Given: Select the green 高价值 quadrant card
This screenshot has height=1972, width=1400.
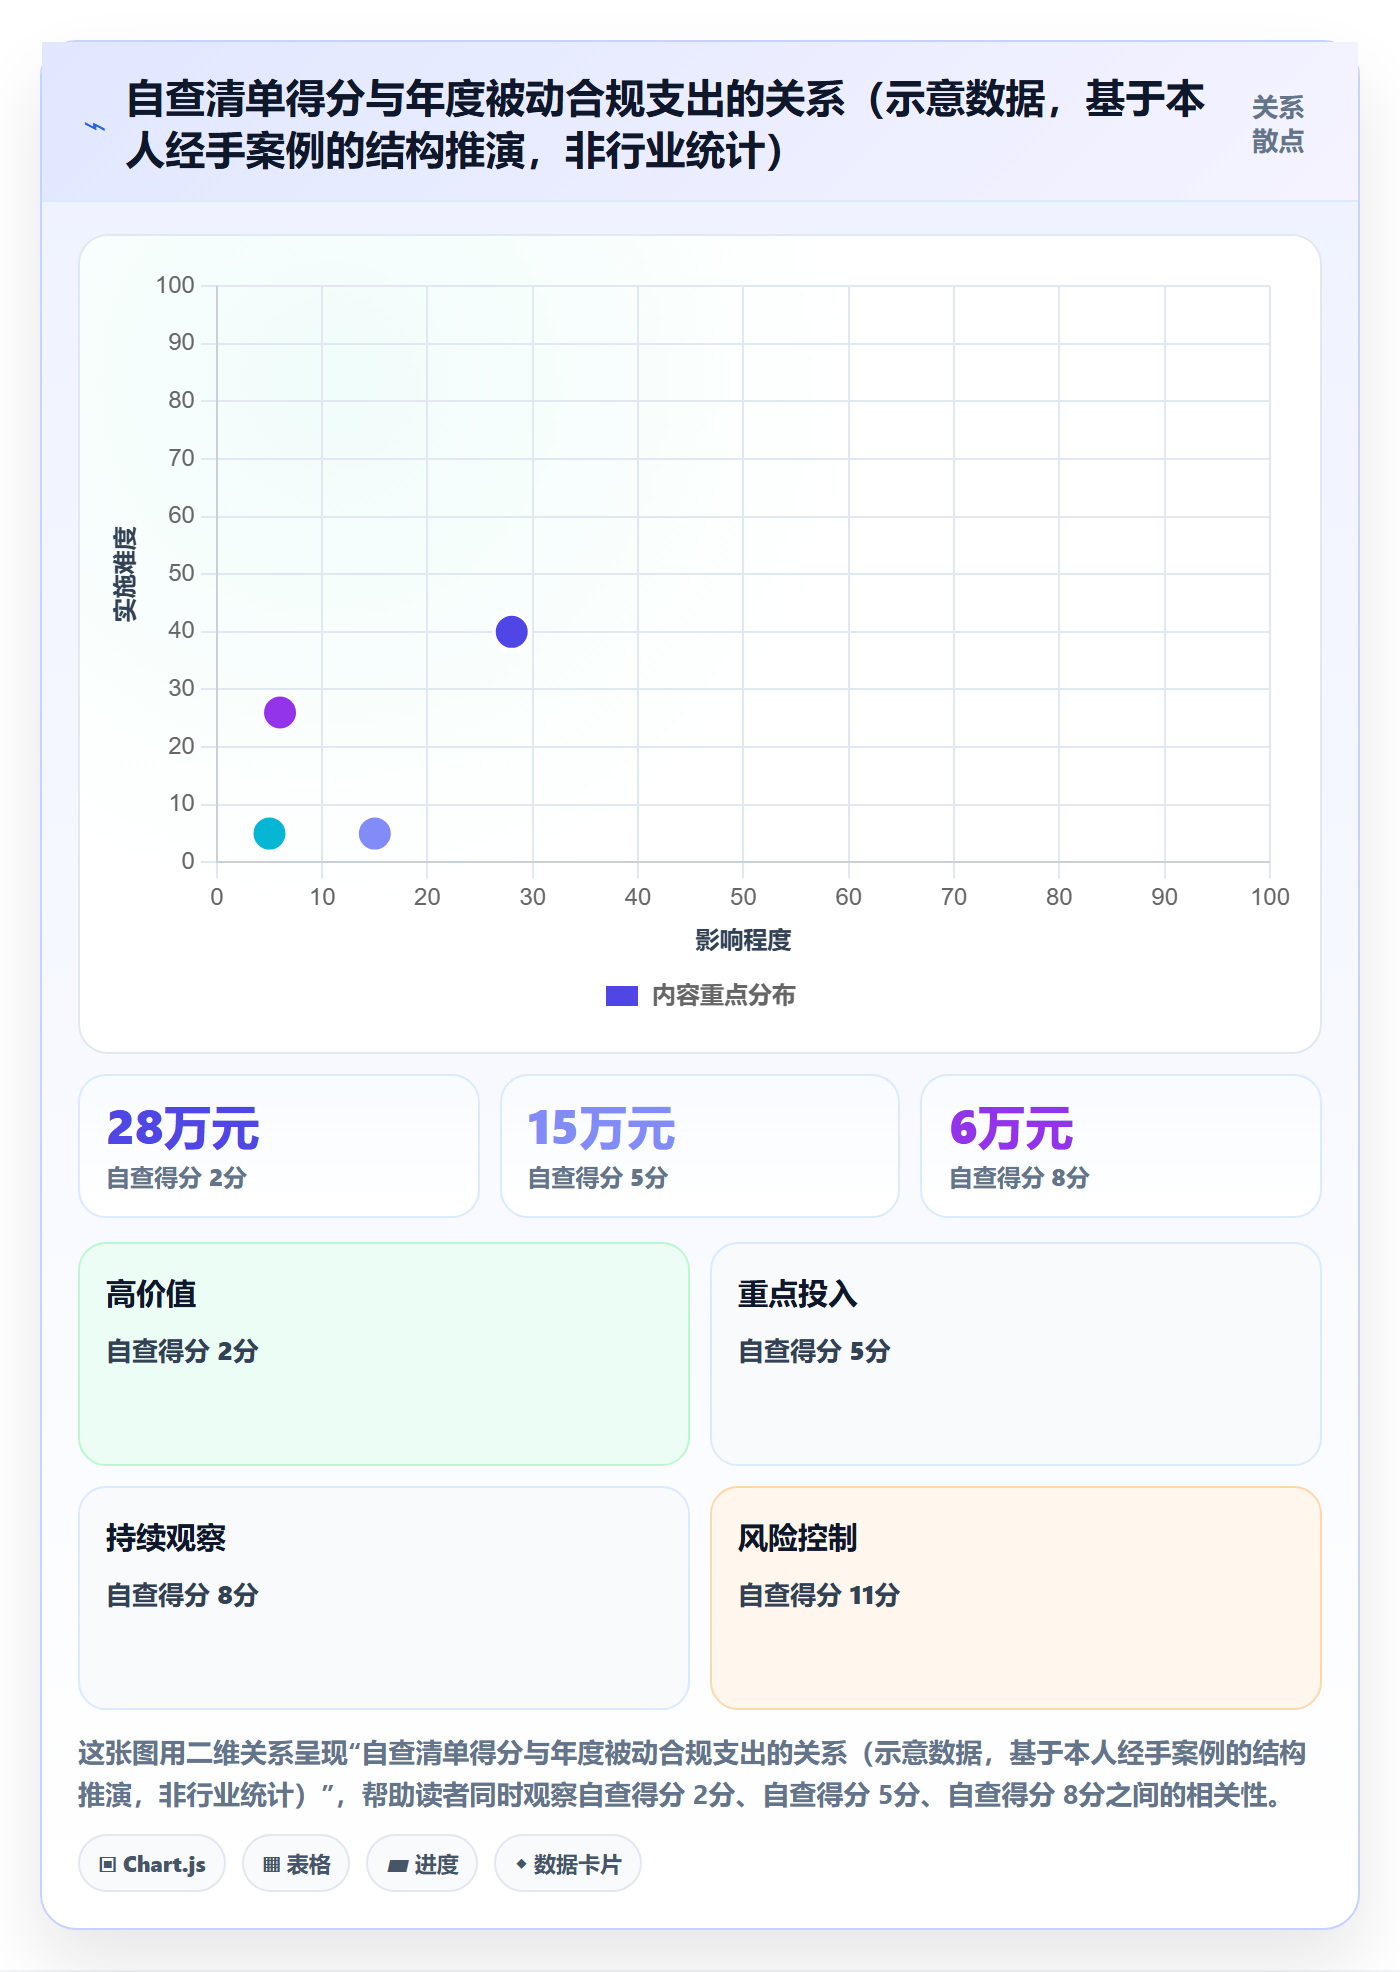Looking at the screenshot, I should (384, 1354).
